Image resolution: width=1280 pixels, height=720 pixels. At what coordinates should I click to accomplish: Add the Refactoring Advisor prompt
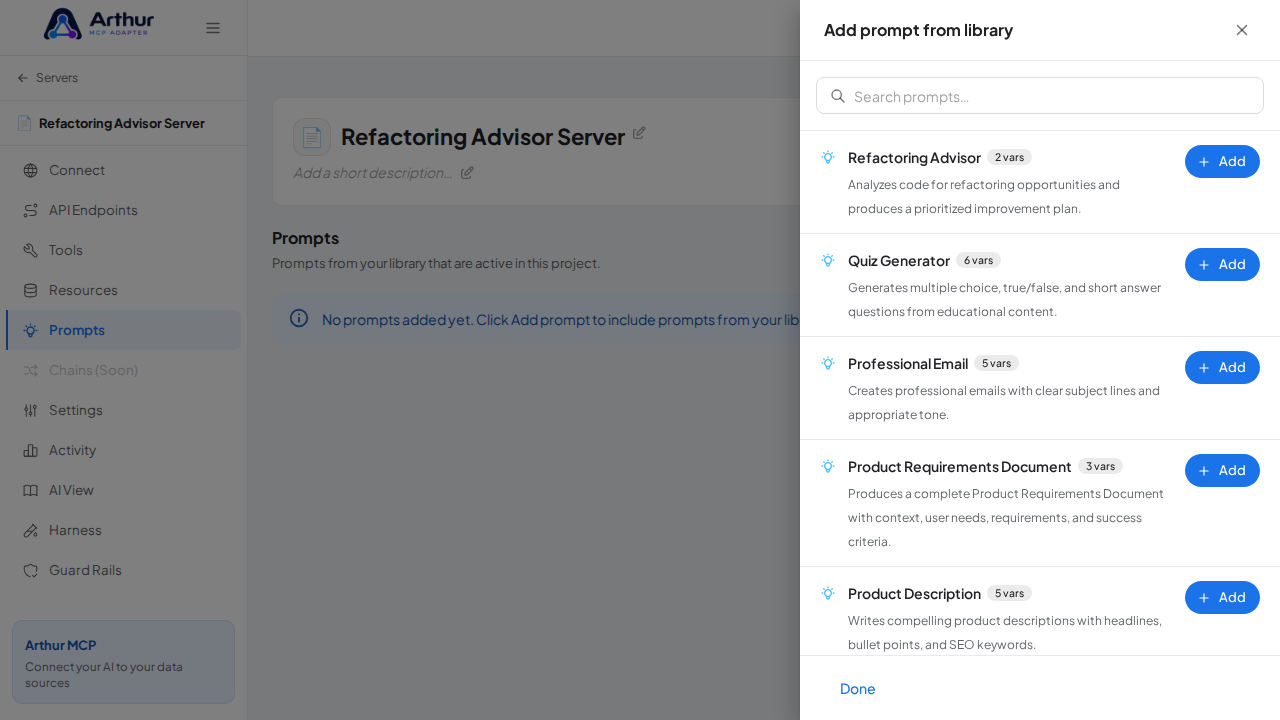tap(1222, 161)
